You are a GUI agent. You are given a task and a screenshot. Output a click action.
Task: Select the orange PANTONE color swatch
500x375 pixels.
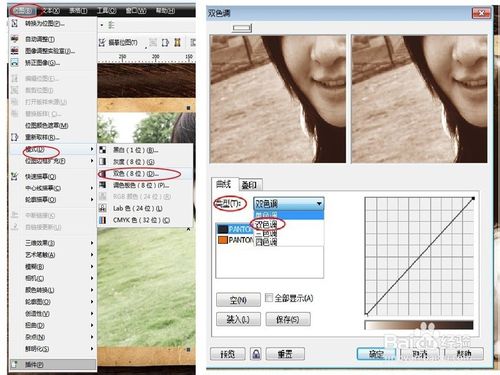pyautogui.click(x=223, y=240)
